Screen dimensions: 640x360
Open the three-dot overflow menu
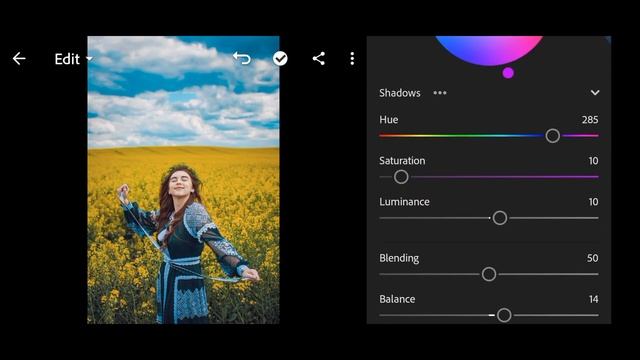352,59
